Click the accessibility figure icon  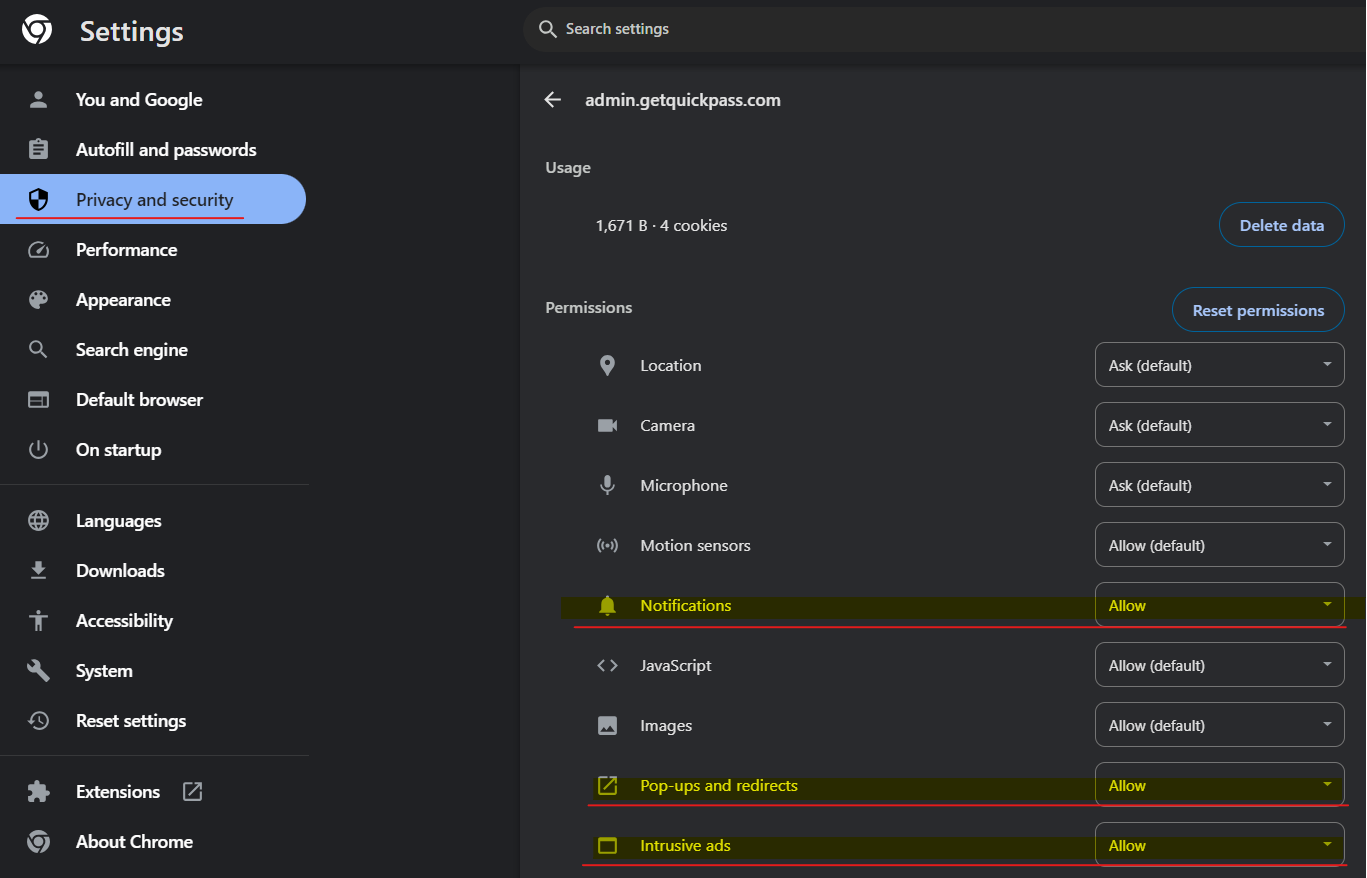pos(38,620)
